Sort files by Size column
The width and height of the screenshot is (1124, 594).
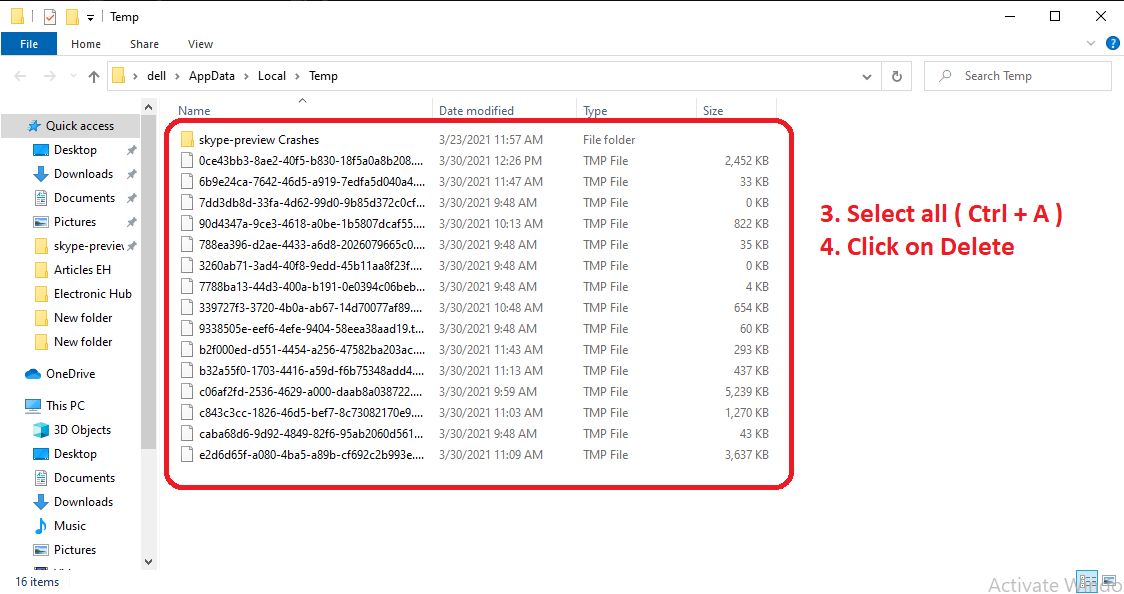coord(713,110)
